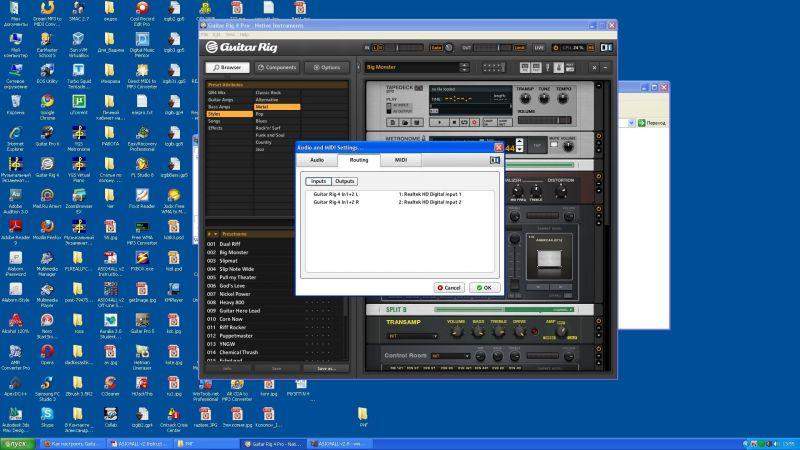Select Guitar Rig 4 In1+2 L routing row

point(399,194)
